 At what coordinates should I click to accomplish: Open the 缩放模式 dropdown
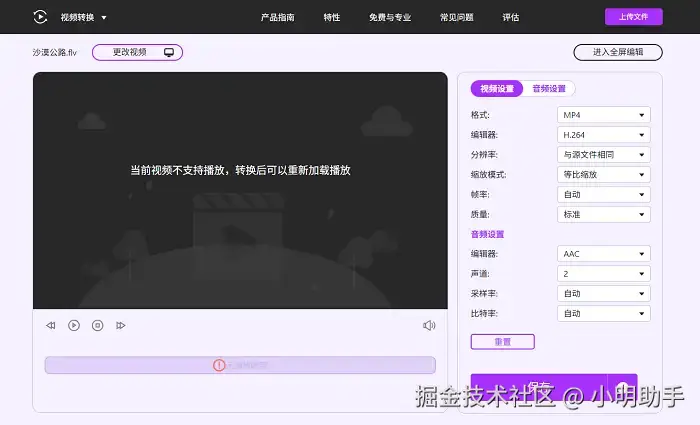coord(604,175)
